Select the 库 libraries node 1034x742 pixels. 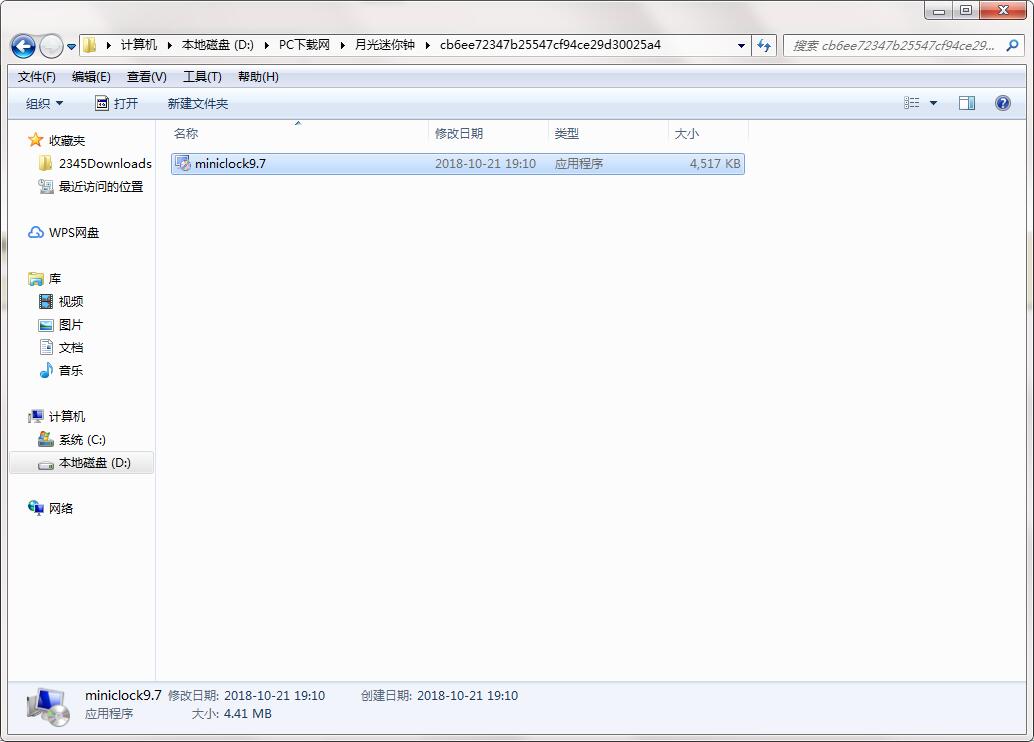pyautogui.click(x=45, y=278)
